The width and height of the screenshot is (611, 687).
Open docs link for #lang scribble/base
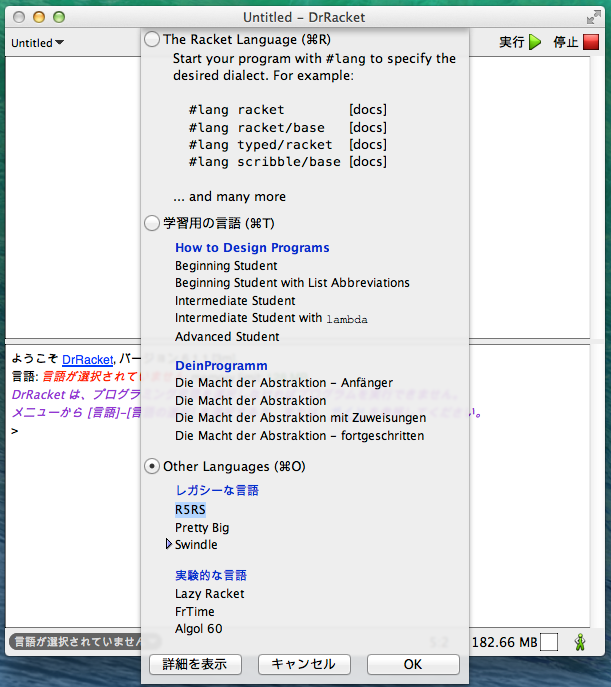(x=368, y=162)
